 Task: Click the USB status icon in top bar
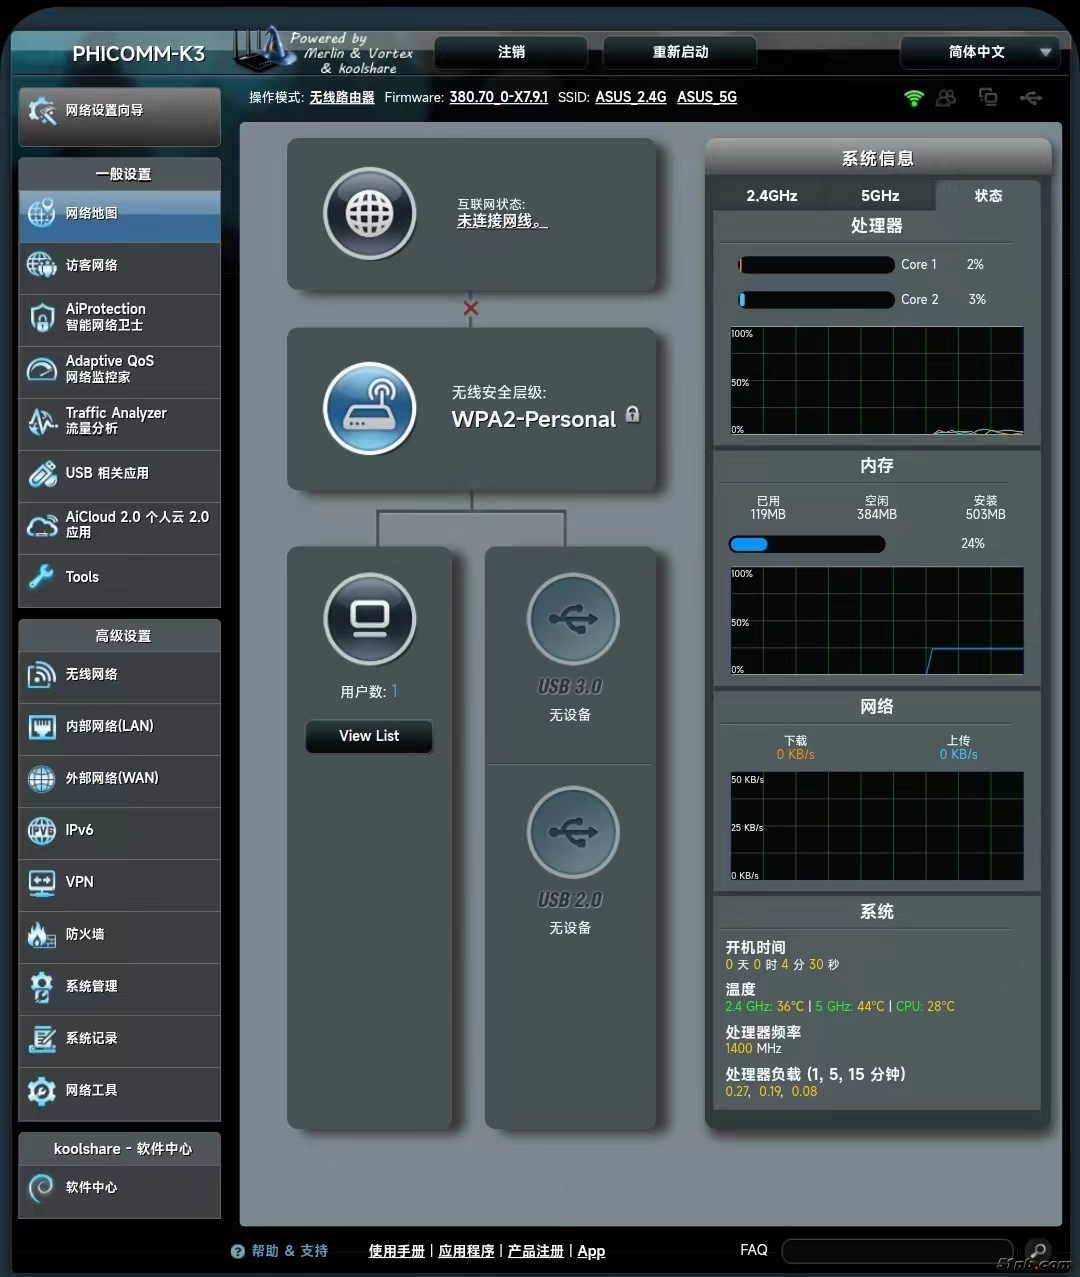1031,97
